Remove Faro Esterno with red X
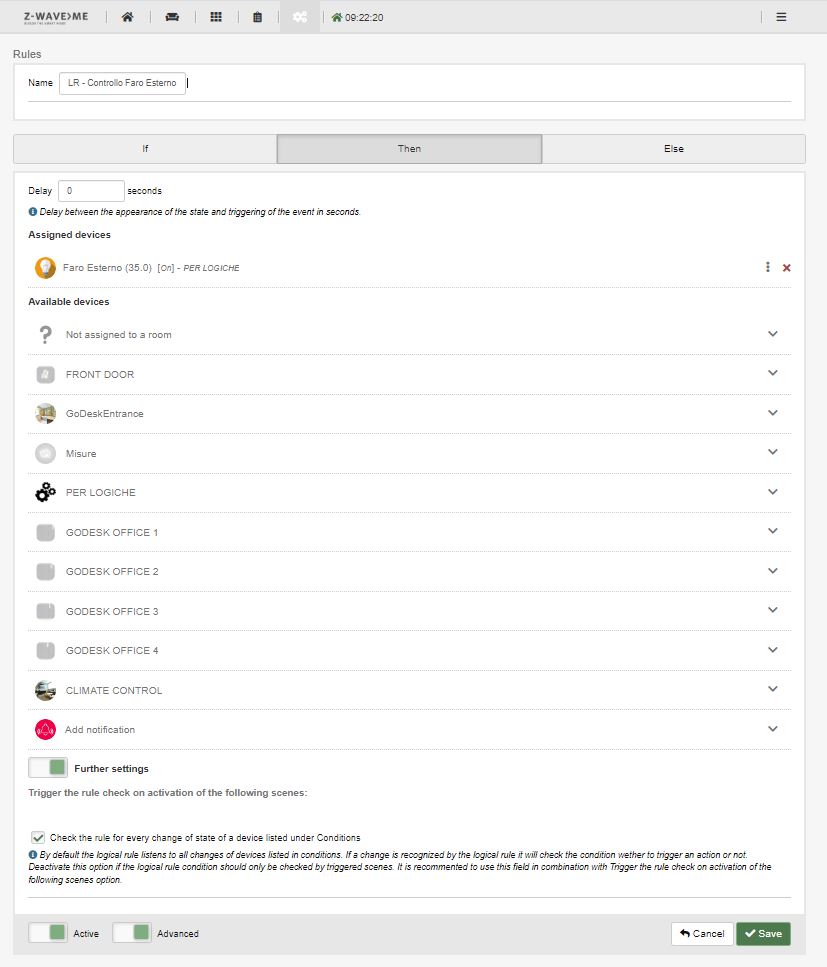The height and width of the screenshot is (967, 827). point(786,268)
